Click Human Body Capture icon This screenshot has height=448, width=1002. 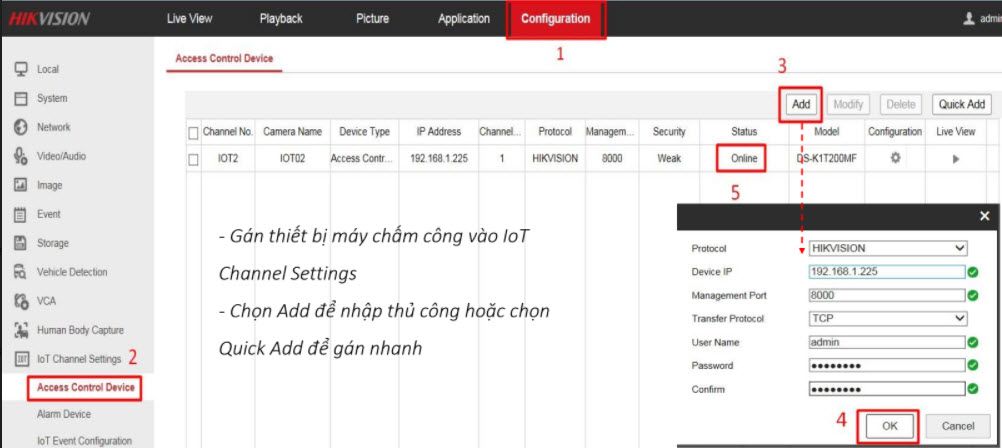pyautogui.click(x=21, y=330)
